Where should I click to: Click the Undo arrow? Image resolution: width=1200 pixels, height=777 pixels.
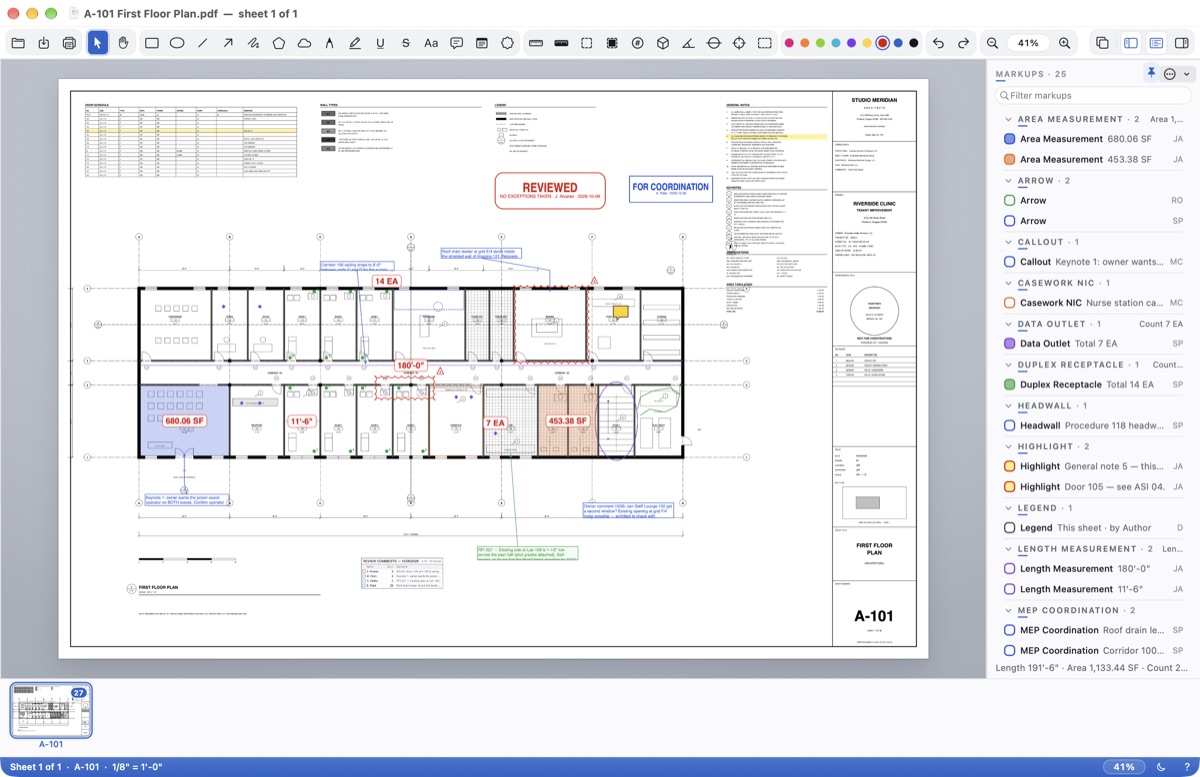pyautogui.click(x=938, y=43)
